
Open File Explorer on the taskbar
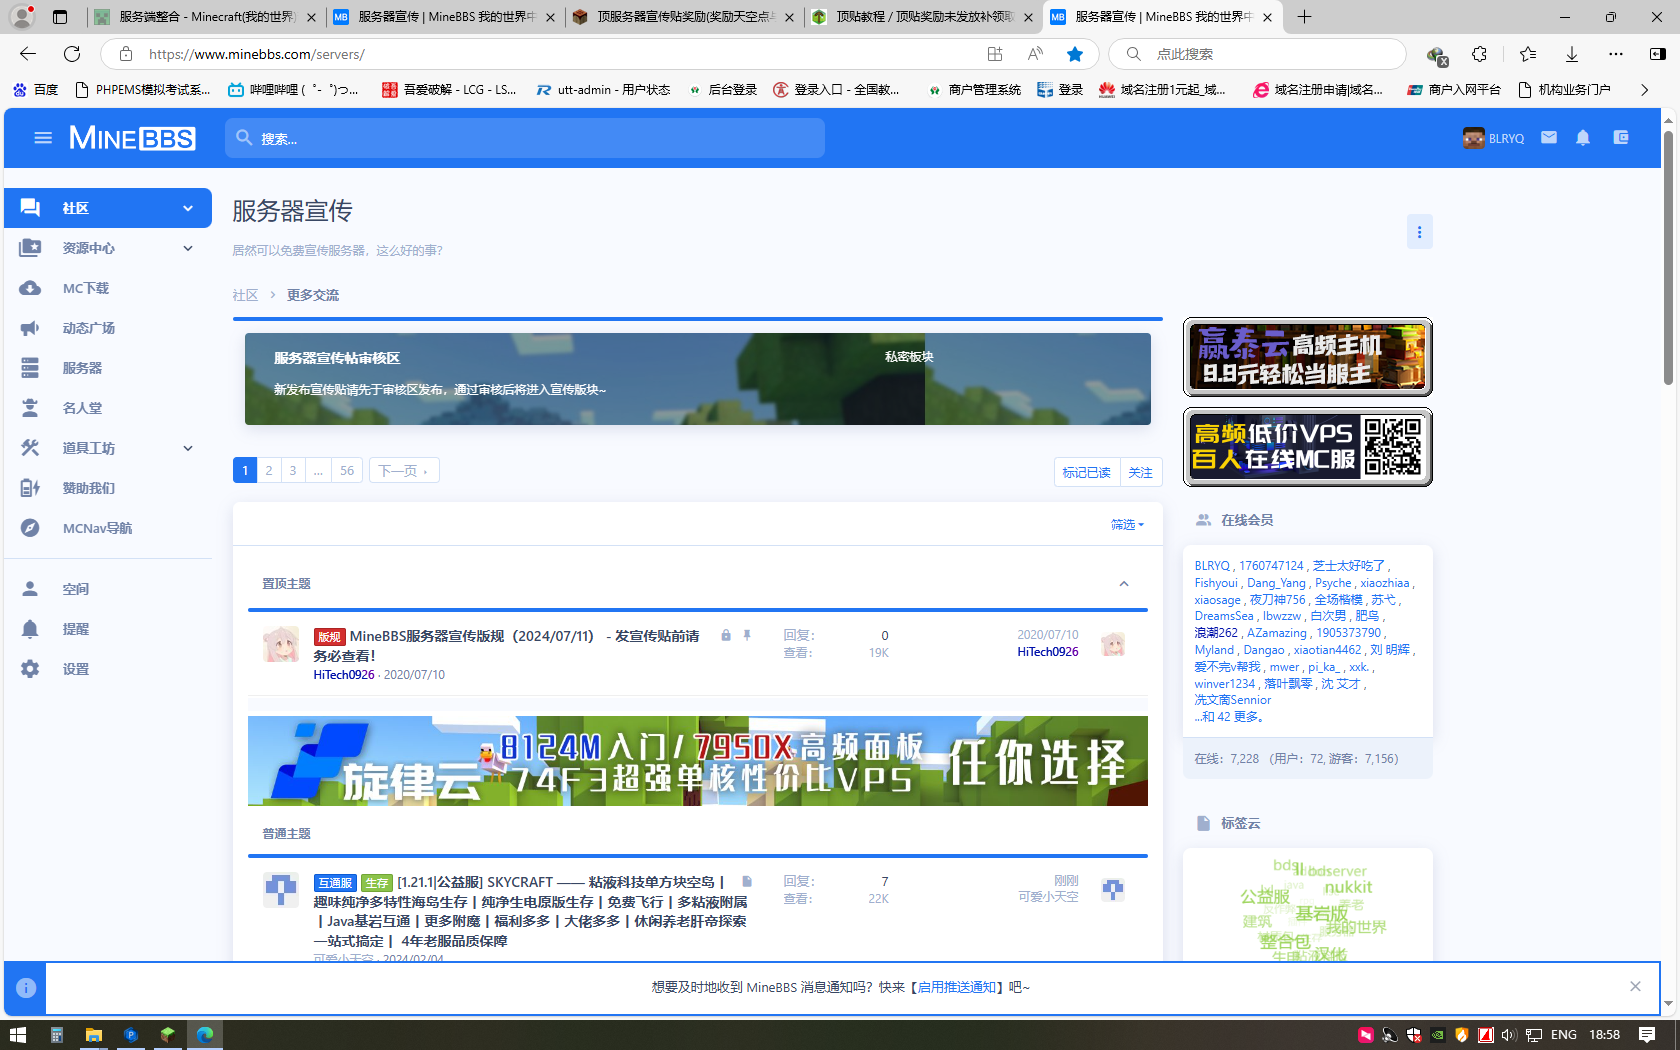(93, 1035)
